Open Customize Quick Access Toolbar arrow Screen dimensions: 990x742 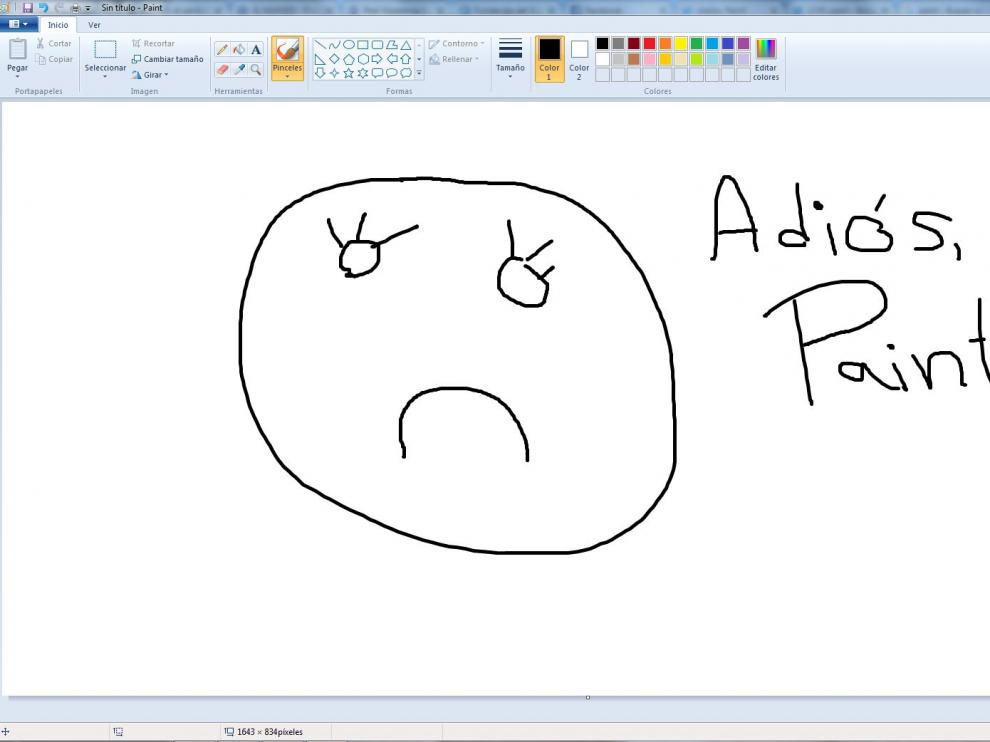point(88,8)
